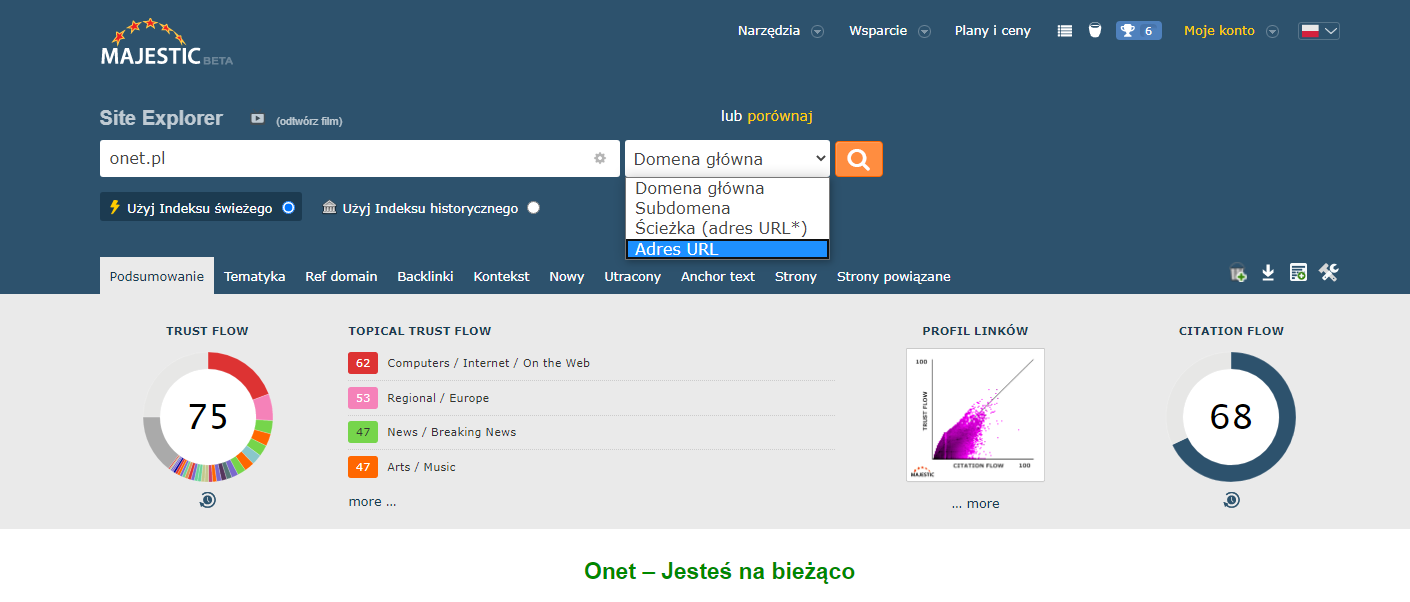The image size is (1410, 602).
Task: Switch to the Strony tab
Action: point(796,276)
